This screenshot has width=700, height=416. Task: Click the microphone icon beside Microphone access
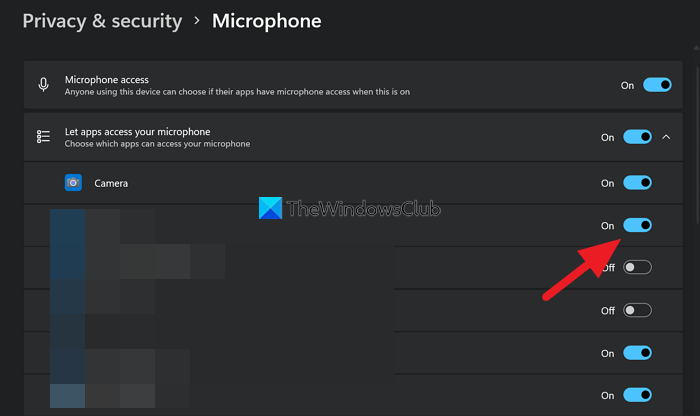click(x=43, y=85)
